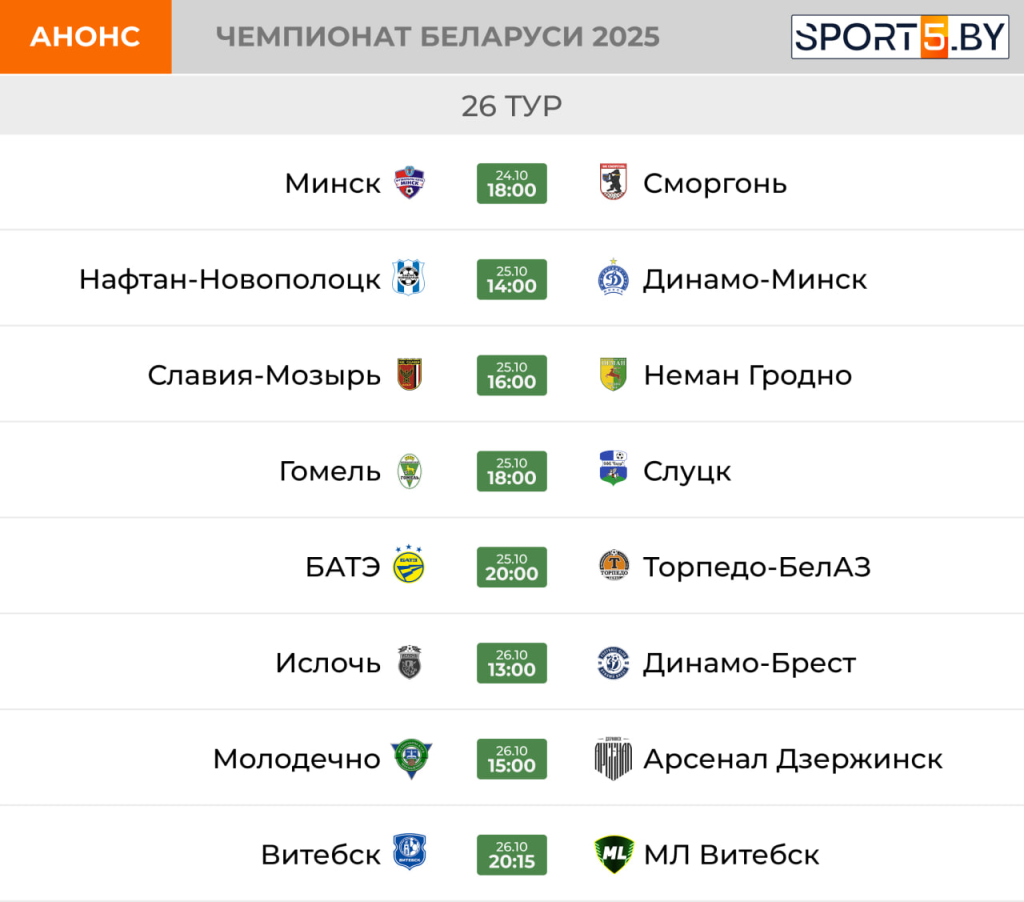
Task: Open the Slavia-Mozyr team emblem
Action: pos(409,375)
